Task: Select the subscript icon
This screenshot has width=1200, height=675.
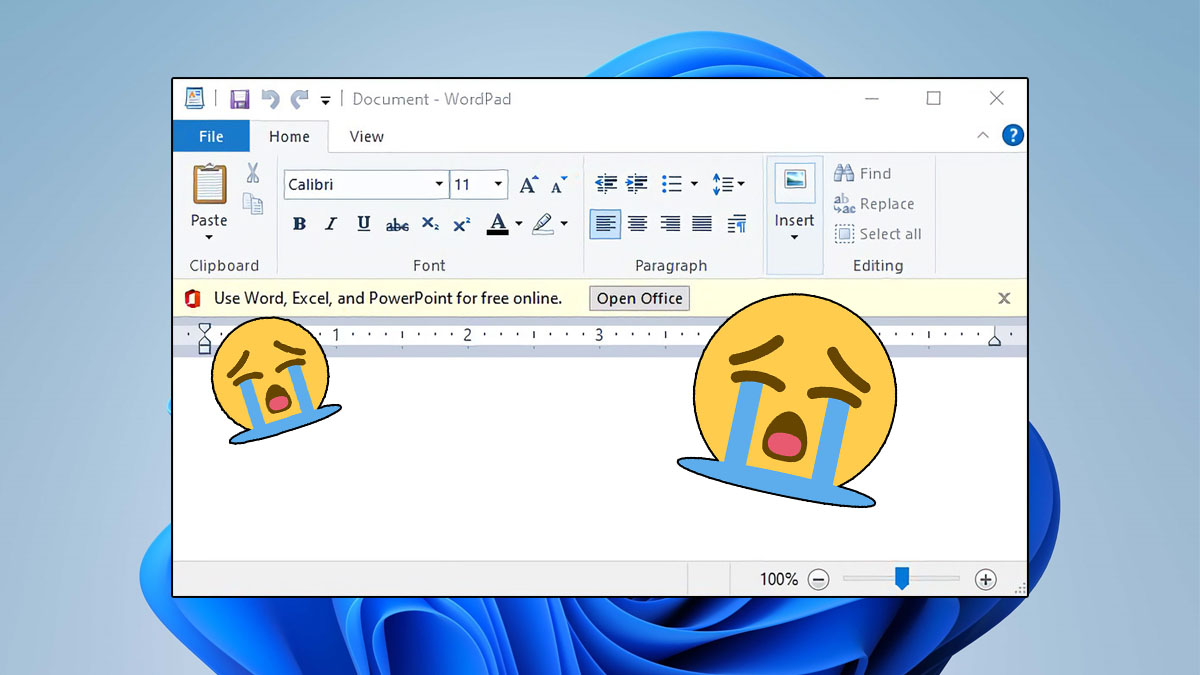Action: [x=429, y=223]
